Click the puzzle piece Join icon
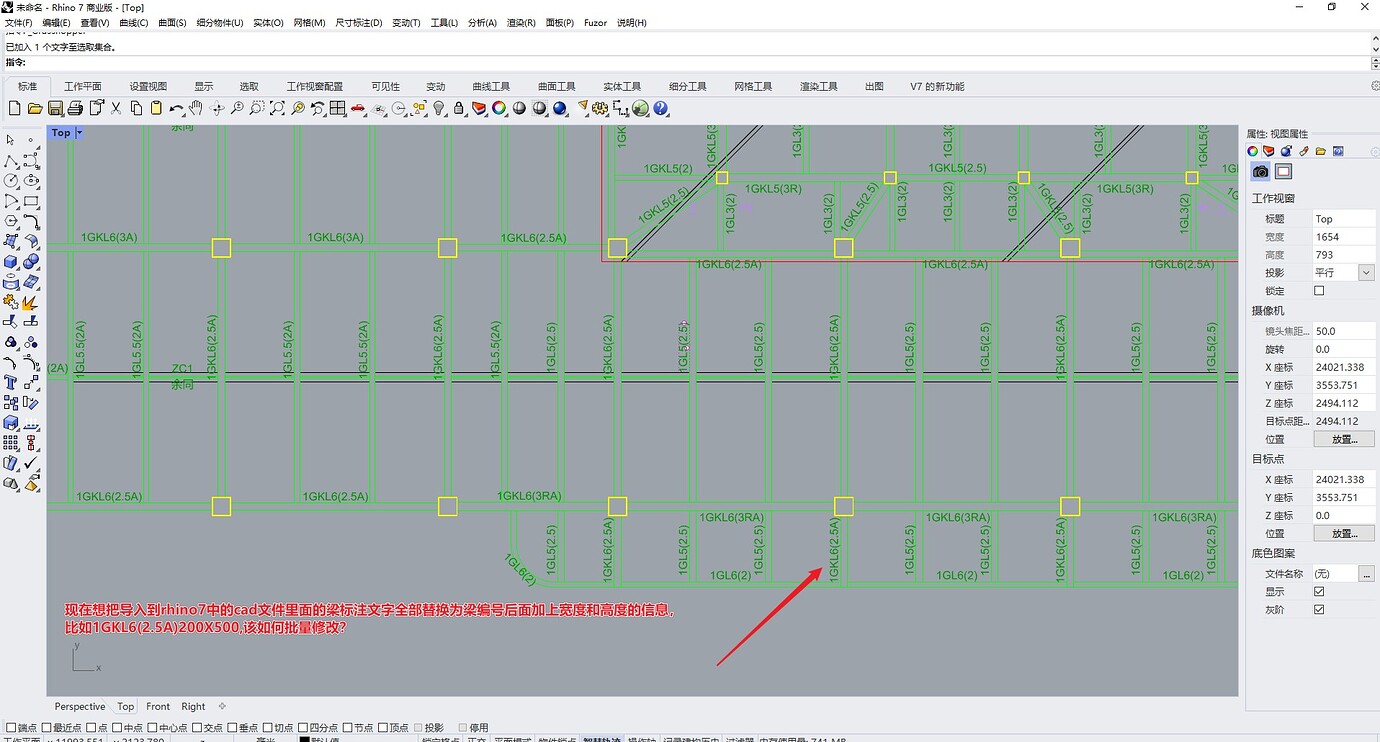1380x742 pixels. [11, 302]
